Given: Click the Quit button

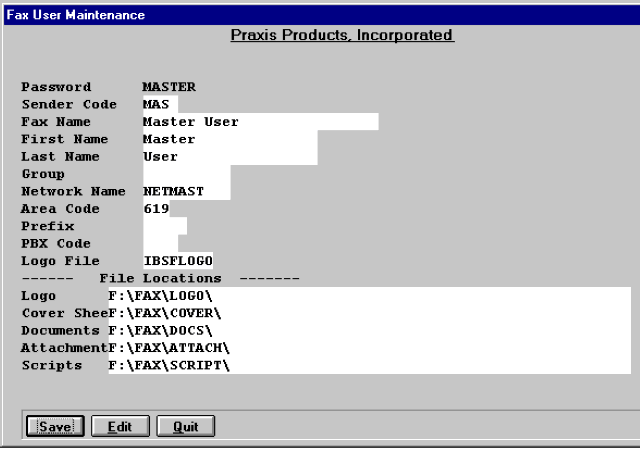Looking at the screenshot, I should pos(186,426).
